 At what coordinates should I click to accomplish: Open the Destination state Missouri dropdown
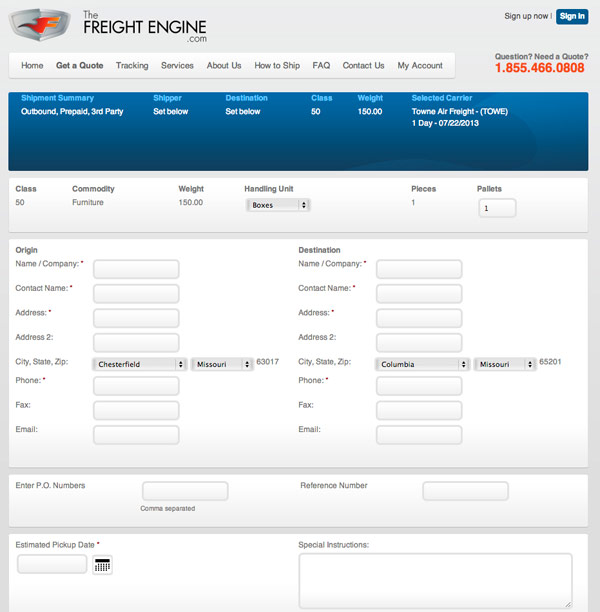click(504, 365)
